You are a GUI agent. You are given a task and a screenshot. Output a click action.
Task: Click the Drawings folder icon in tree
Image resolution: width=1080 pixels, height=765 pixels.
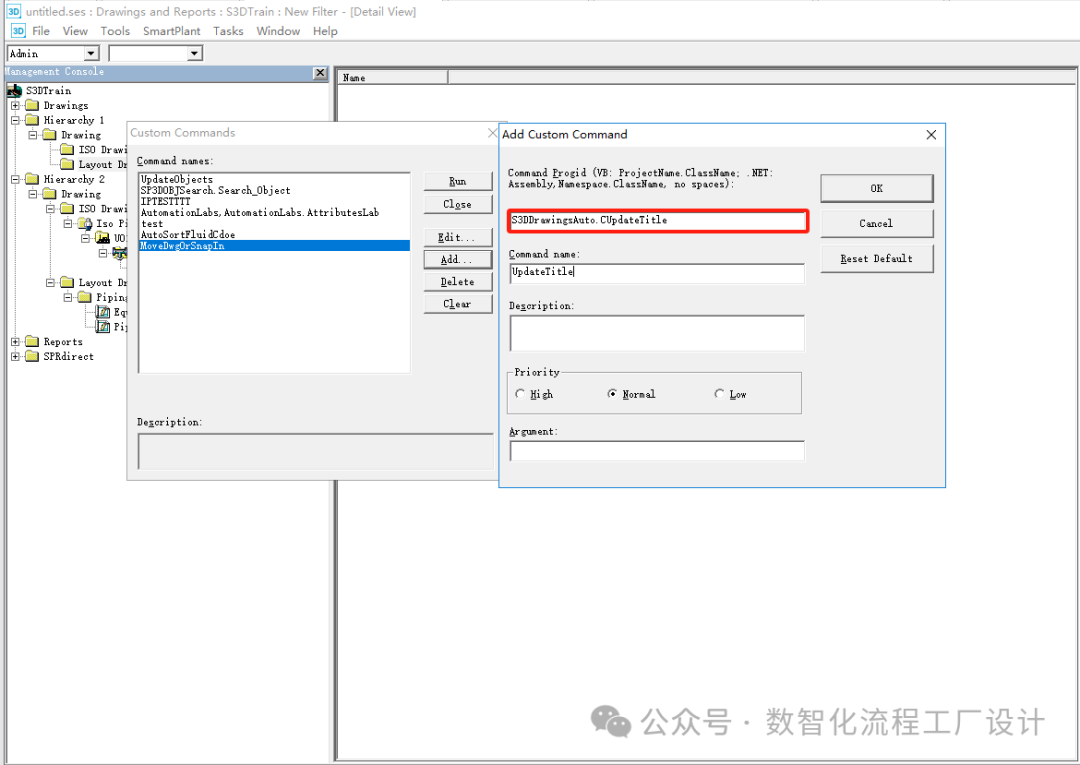coord(32,105)
